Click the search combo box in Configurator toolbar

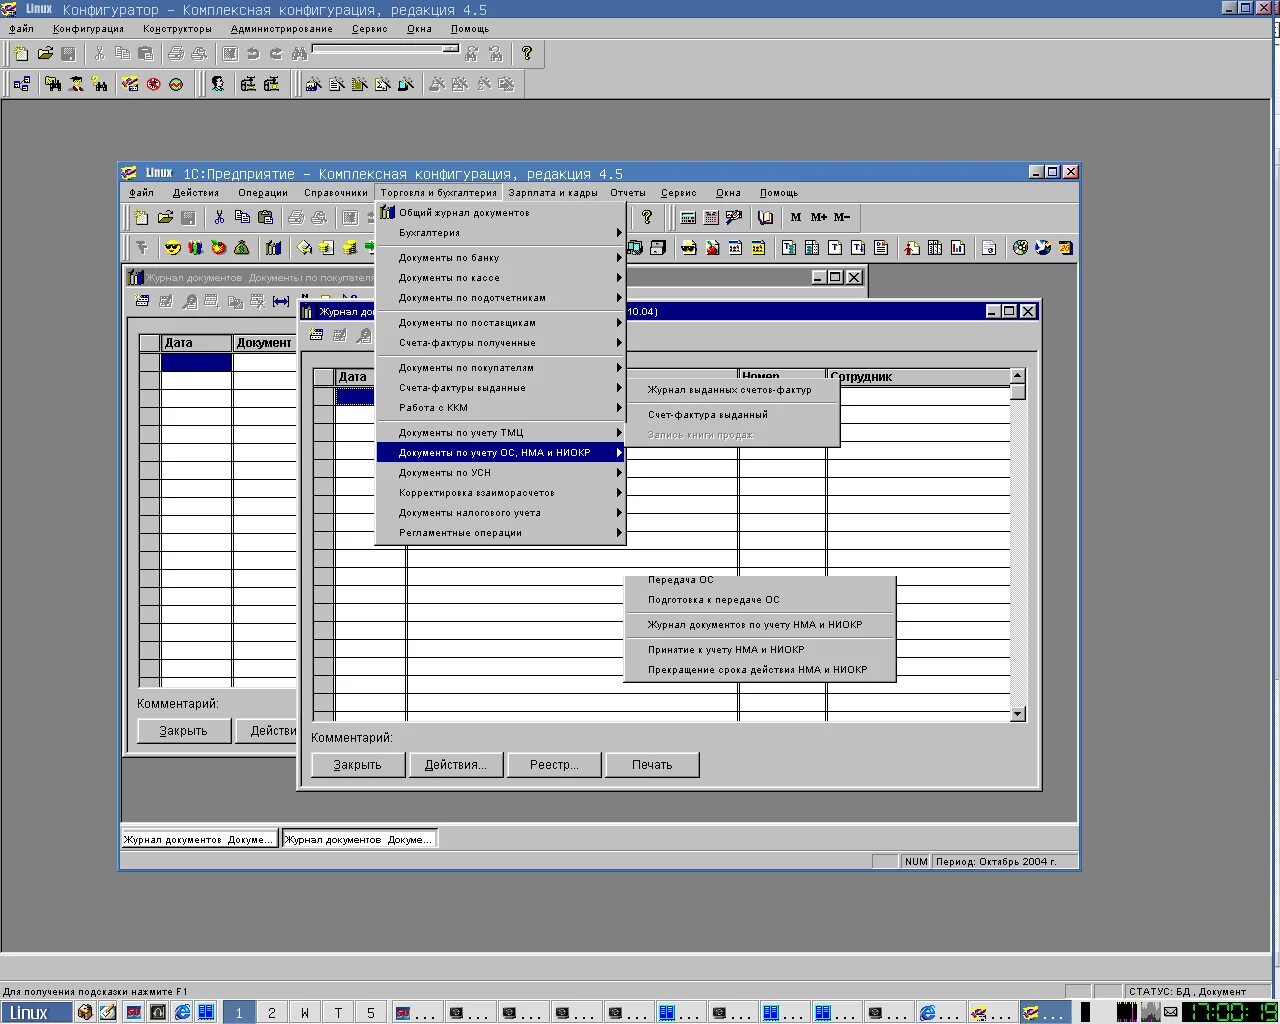click(386, 49)
